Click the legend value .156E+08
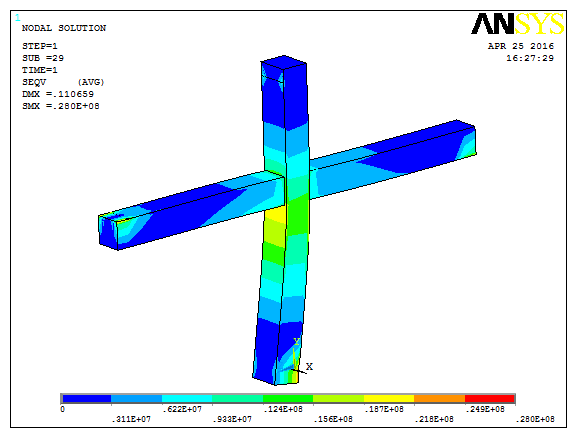The image size is (584, 438). point(333,419)
